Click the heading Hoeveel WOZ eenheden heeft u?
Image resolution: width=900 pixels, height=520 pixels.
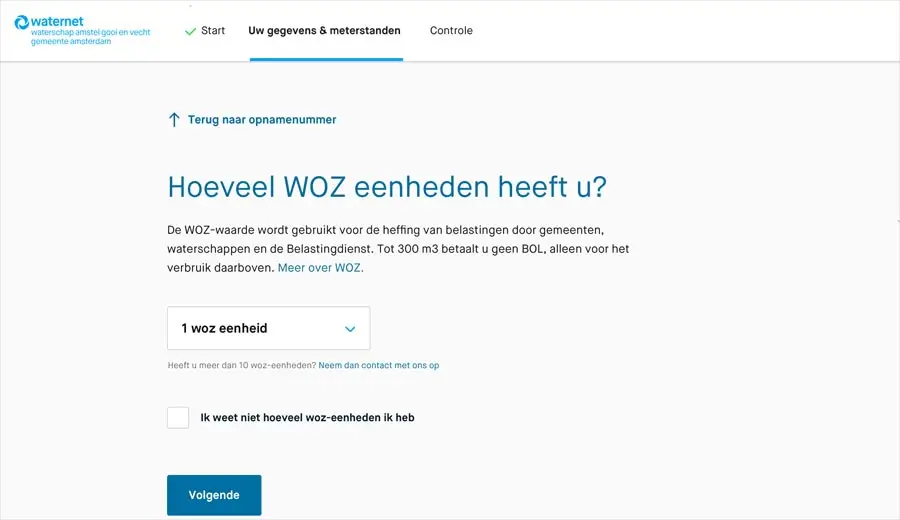click(387, 187)
